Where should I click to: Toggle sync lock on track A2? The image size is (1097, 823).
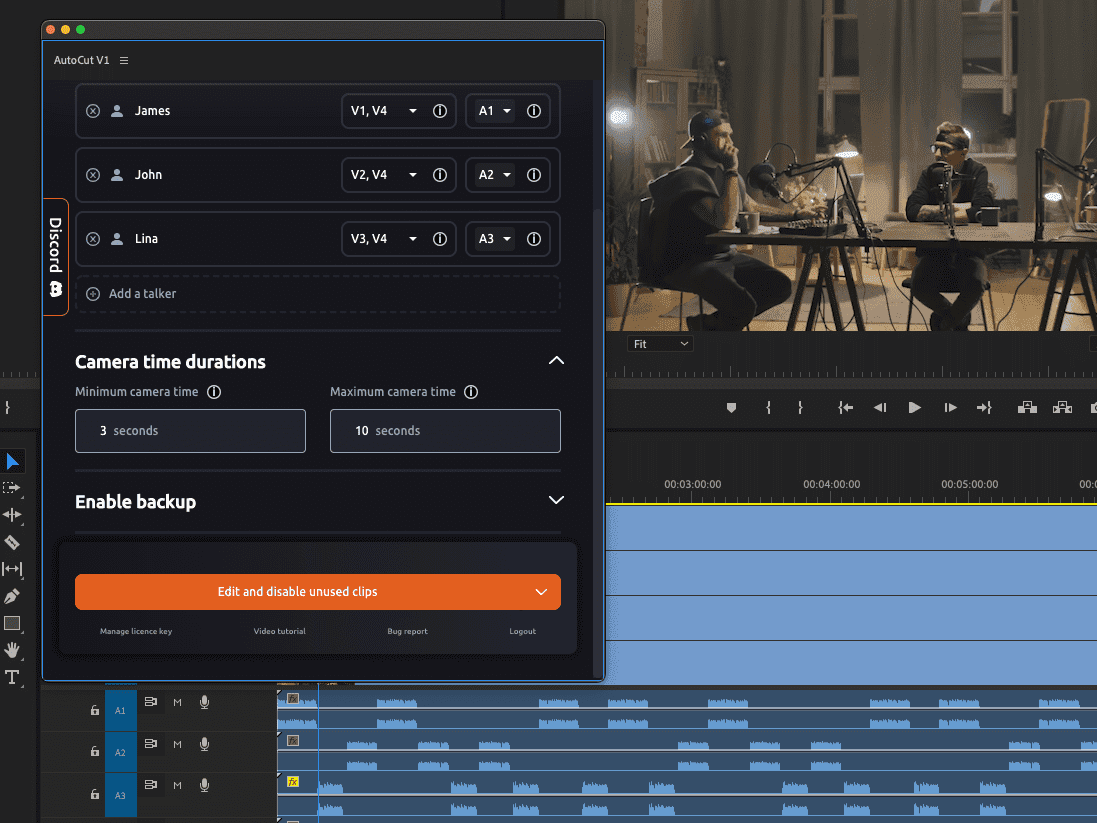(x=150, y=744)
